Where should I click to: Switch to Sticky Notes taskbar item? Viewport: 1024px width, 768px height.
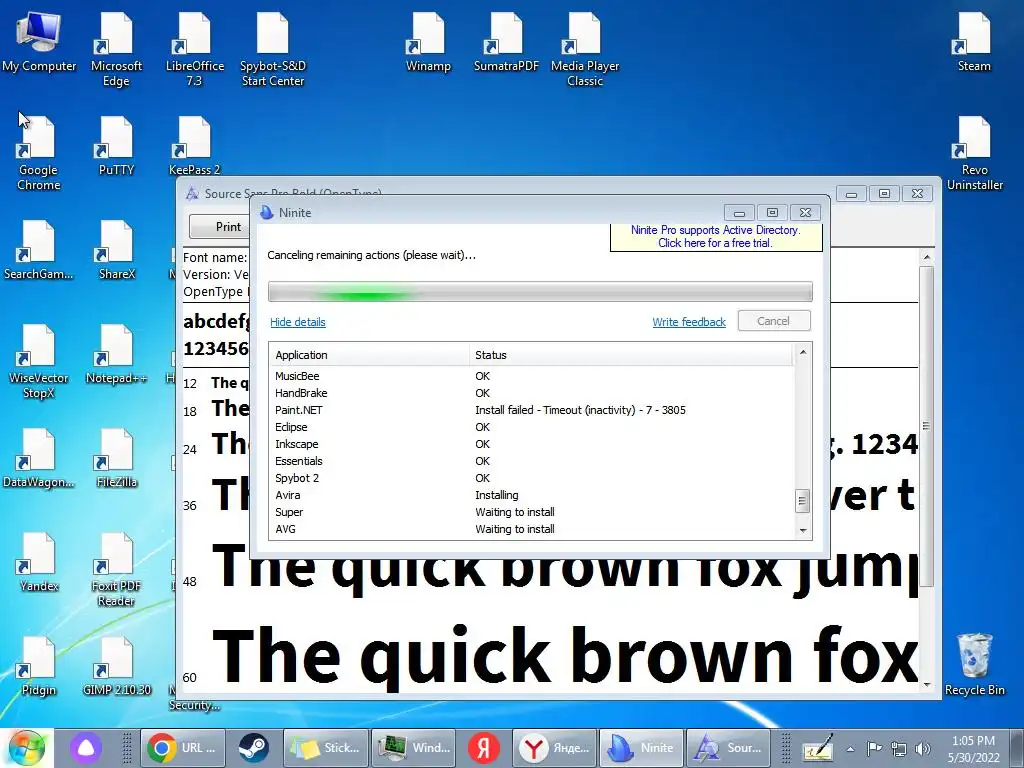point(326,748)
